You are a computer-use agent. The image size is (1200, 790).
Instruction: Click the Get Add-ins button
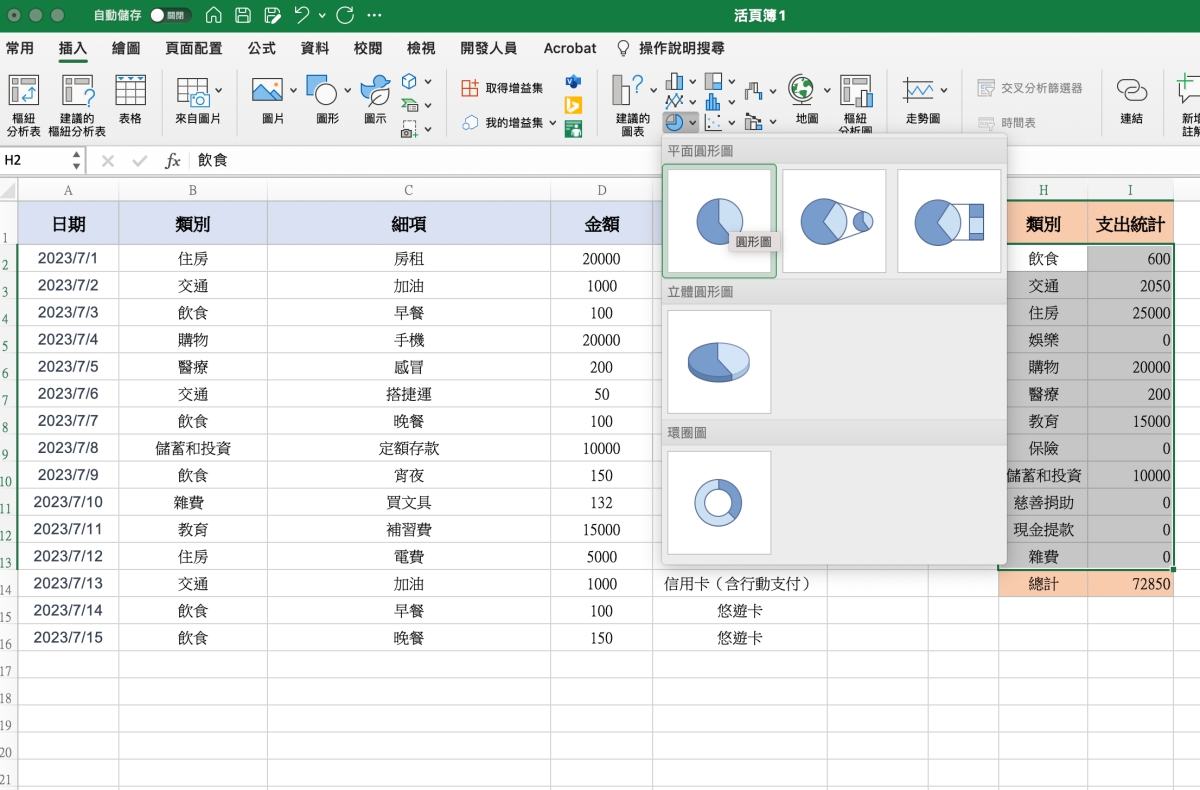(503, 88)
